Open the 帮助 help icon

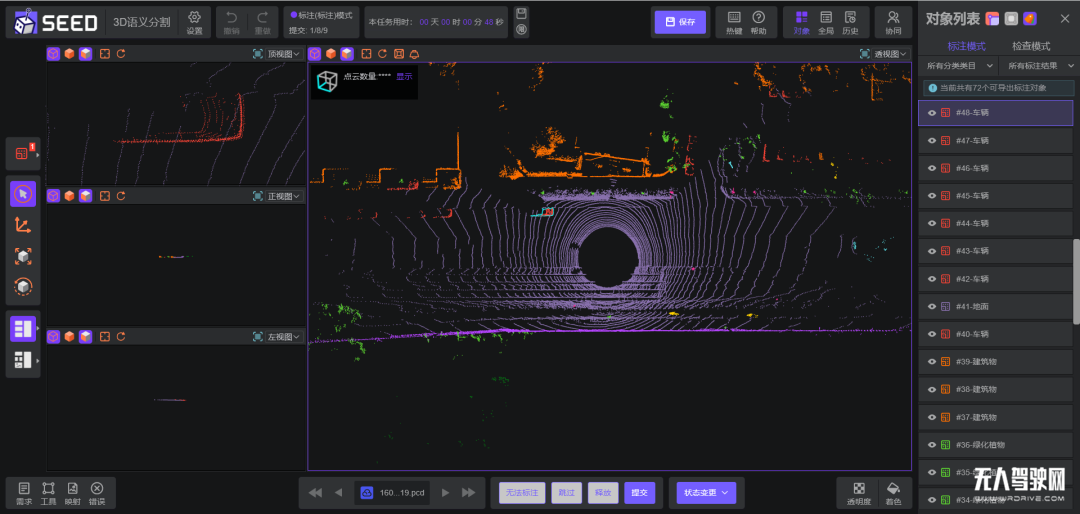pos(758,22)
